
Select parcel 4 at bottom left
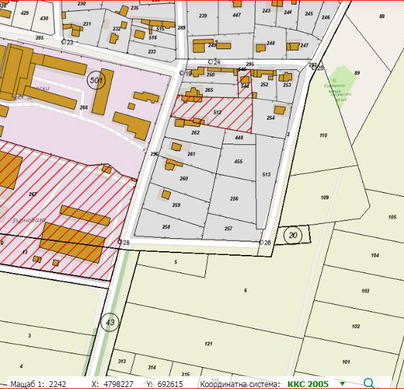(x=21, y=366)
